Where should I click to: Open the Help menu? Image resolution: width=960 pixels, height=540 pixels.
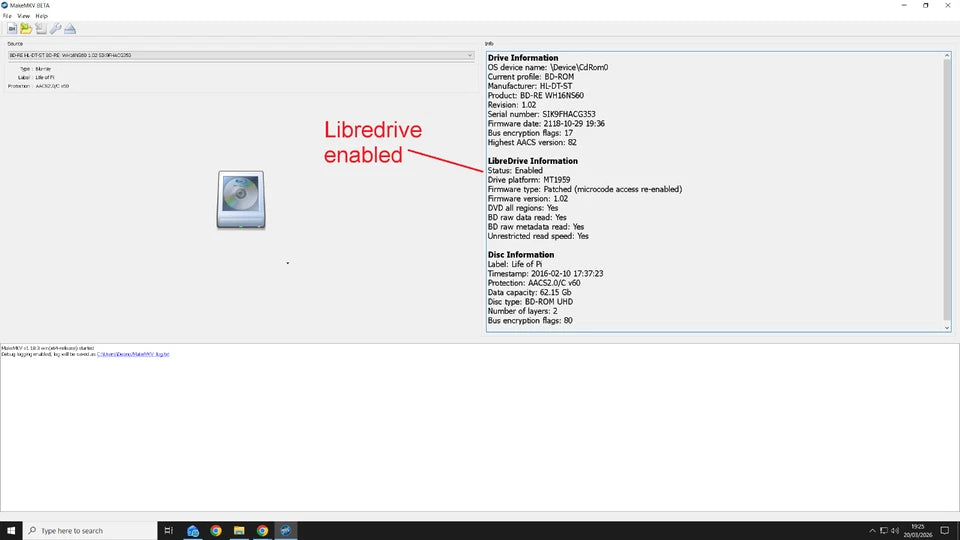click(41, 16)
